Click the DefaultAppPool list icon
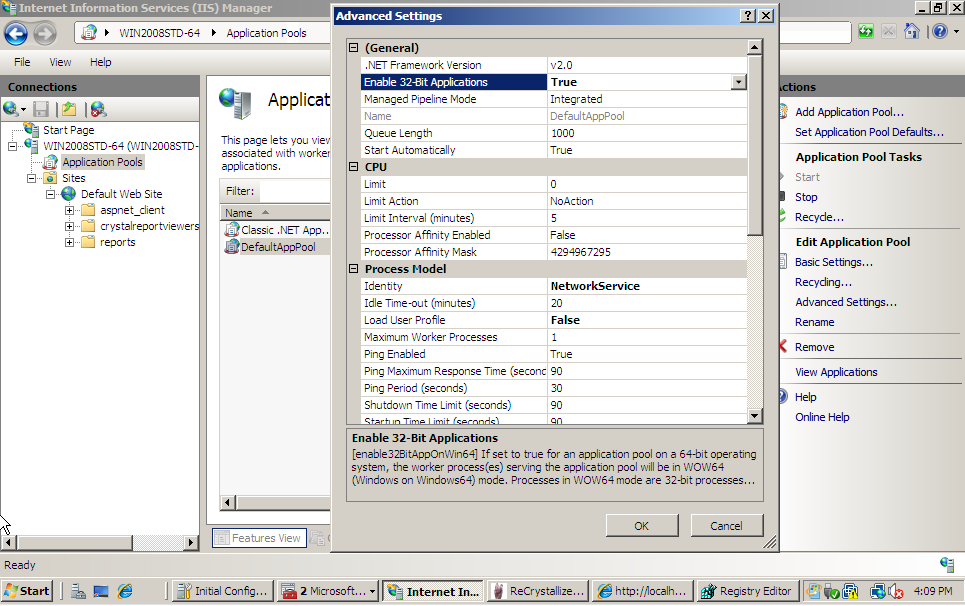 pyautogui.click(x=231, y=247)
